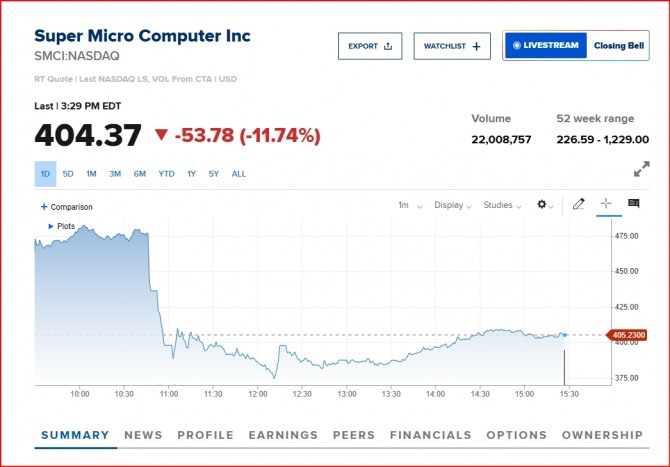Switch to the EARNINGS tab
This screenshot has width=670, height=467.
(x=283, y=435)
